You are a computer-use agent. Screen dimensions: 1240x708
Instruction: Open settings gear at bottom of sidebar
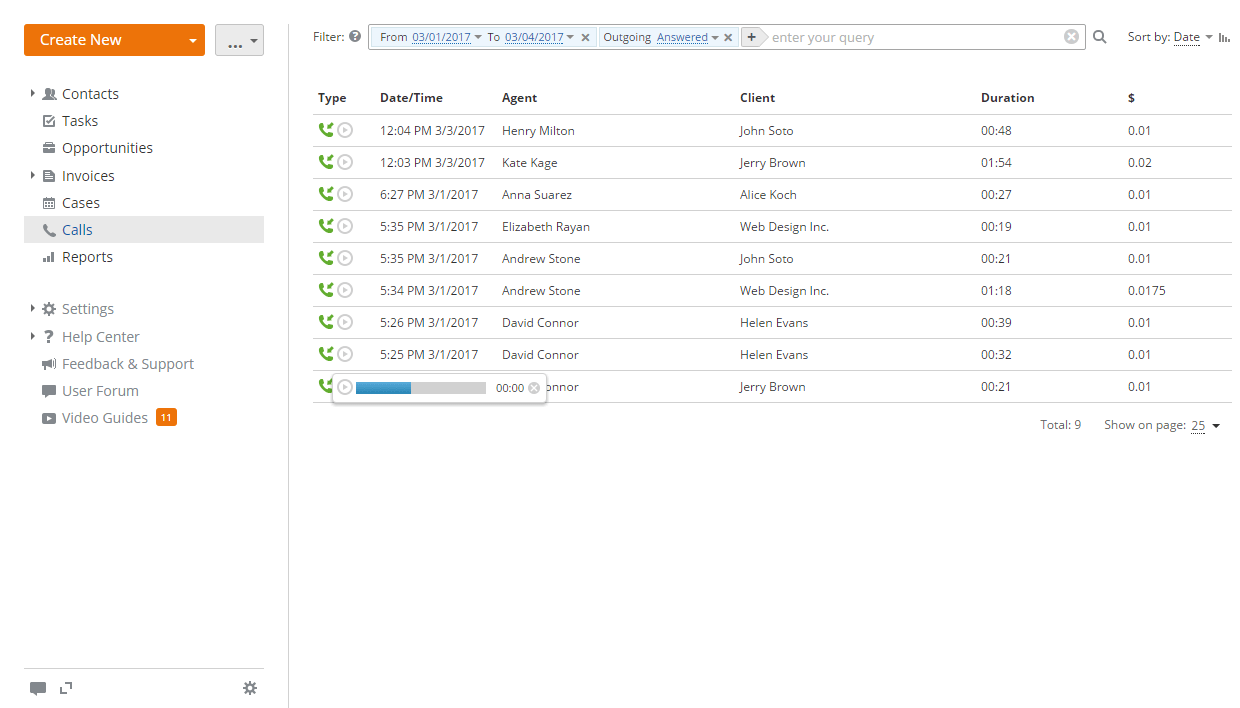(250, 688)
